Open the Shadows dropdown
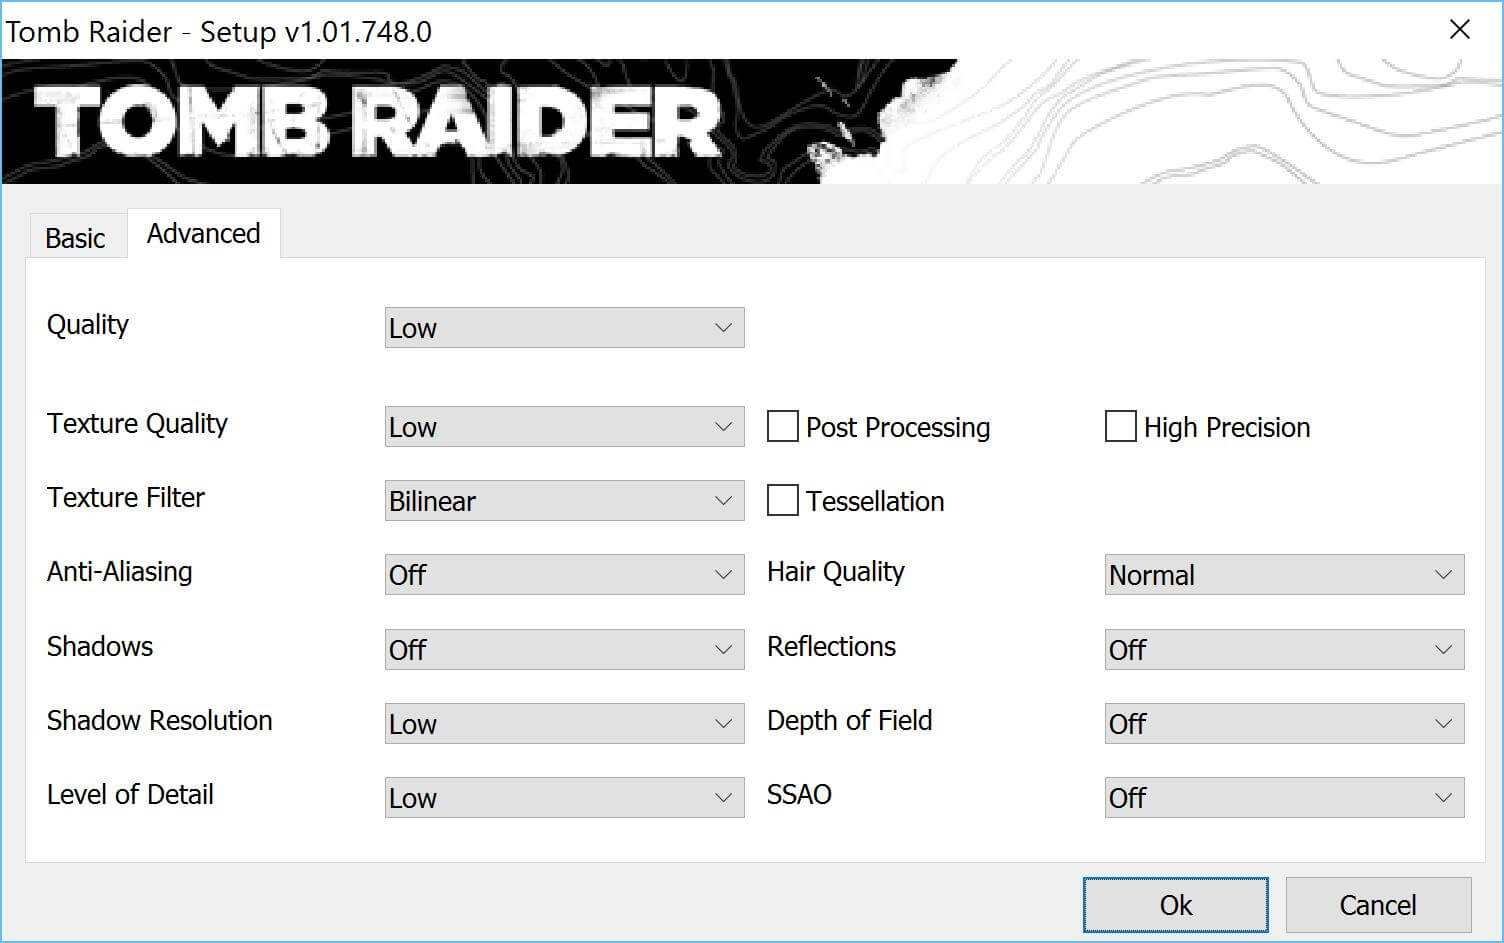The image size is (1504, 943). click(x=564, y=650)
